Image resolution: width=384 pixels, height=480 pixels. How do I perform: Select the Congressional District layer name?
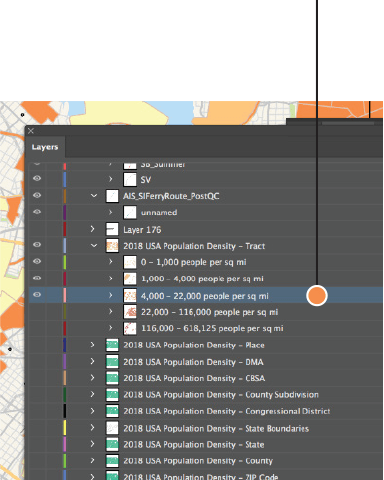(227, 411)
